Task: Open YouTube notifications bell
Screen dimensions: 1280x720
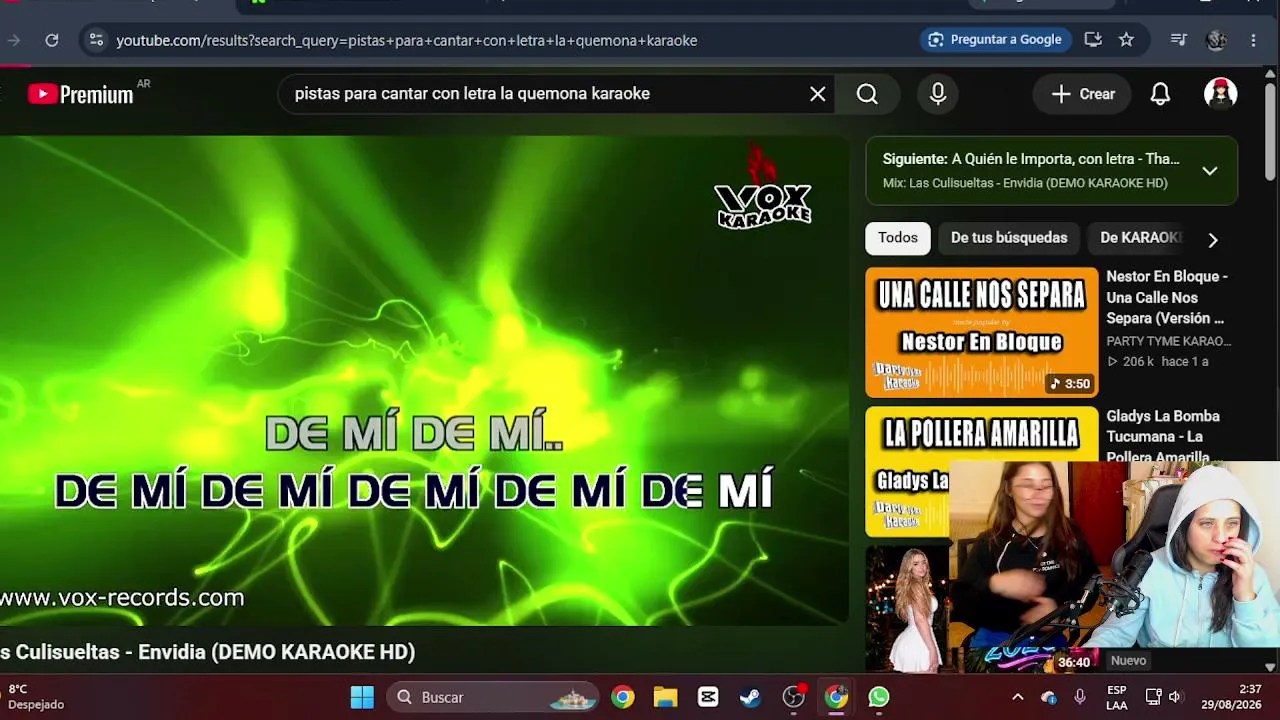Action: pos(1160,94)
